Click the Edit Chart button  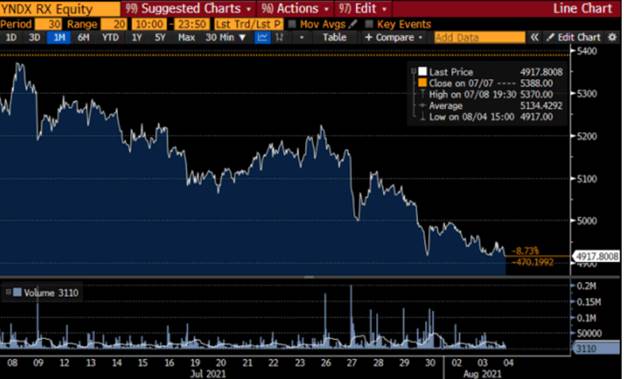(573, 37)
